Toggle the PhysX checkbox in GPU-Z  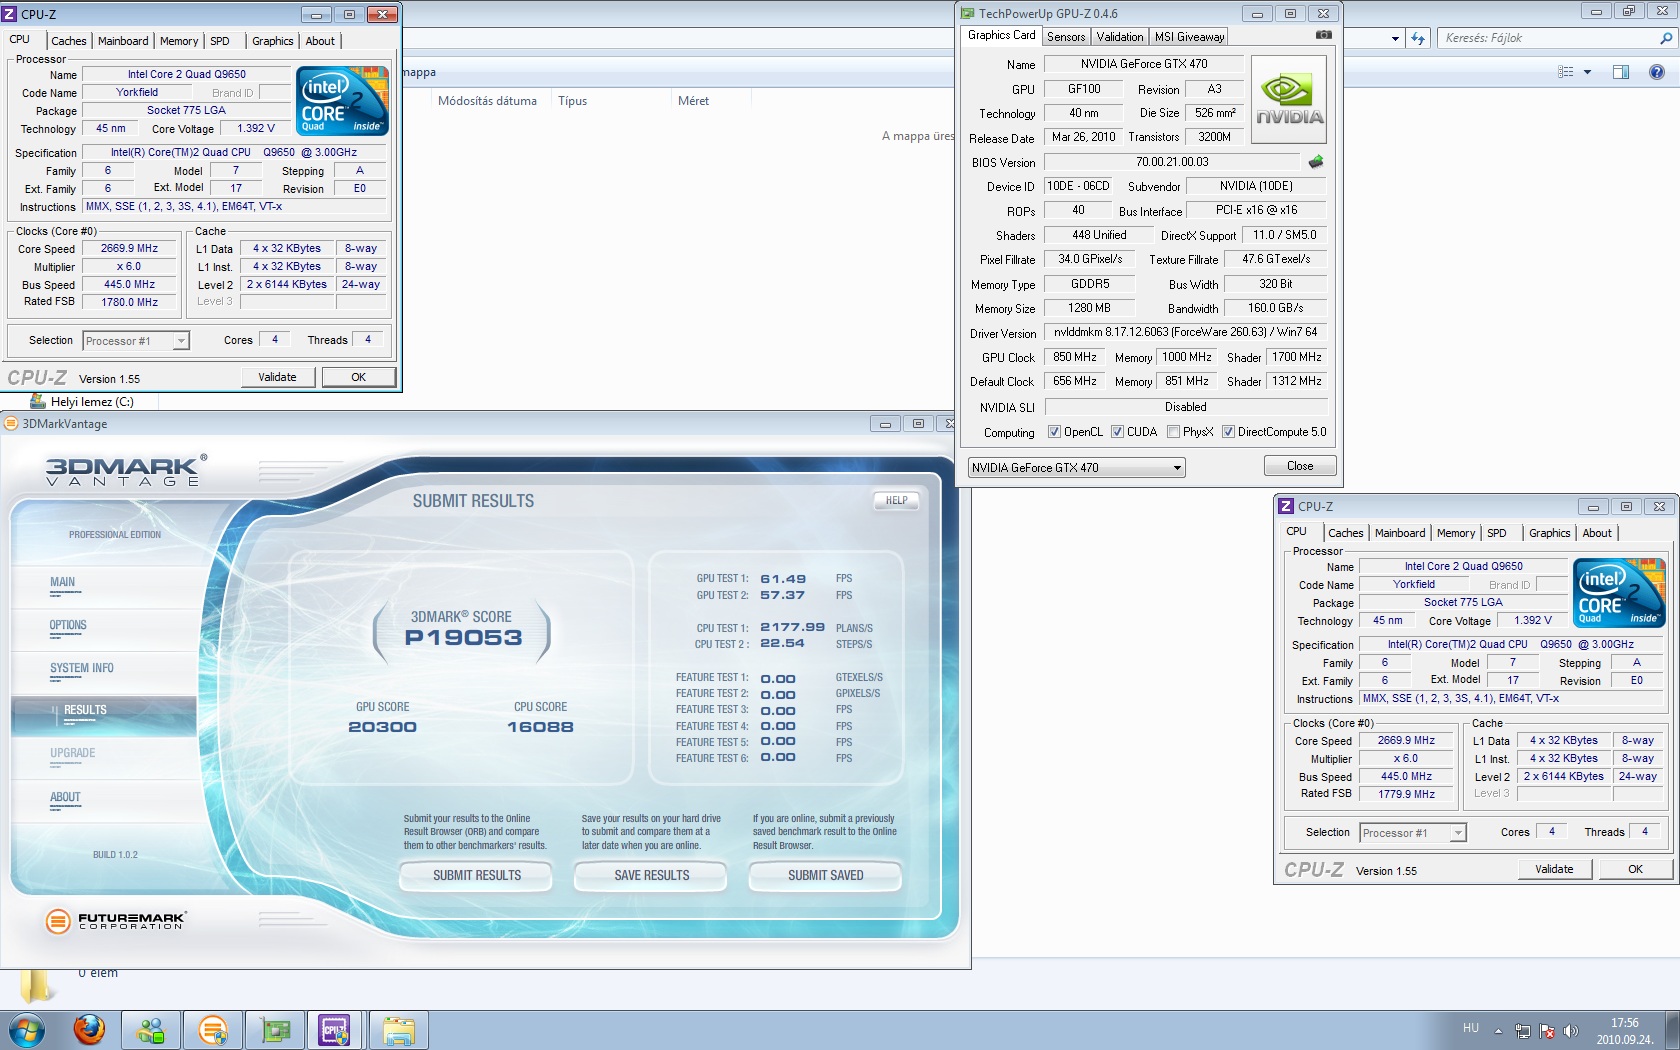tap(1173, 432)
